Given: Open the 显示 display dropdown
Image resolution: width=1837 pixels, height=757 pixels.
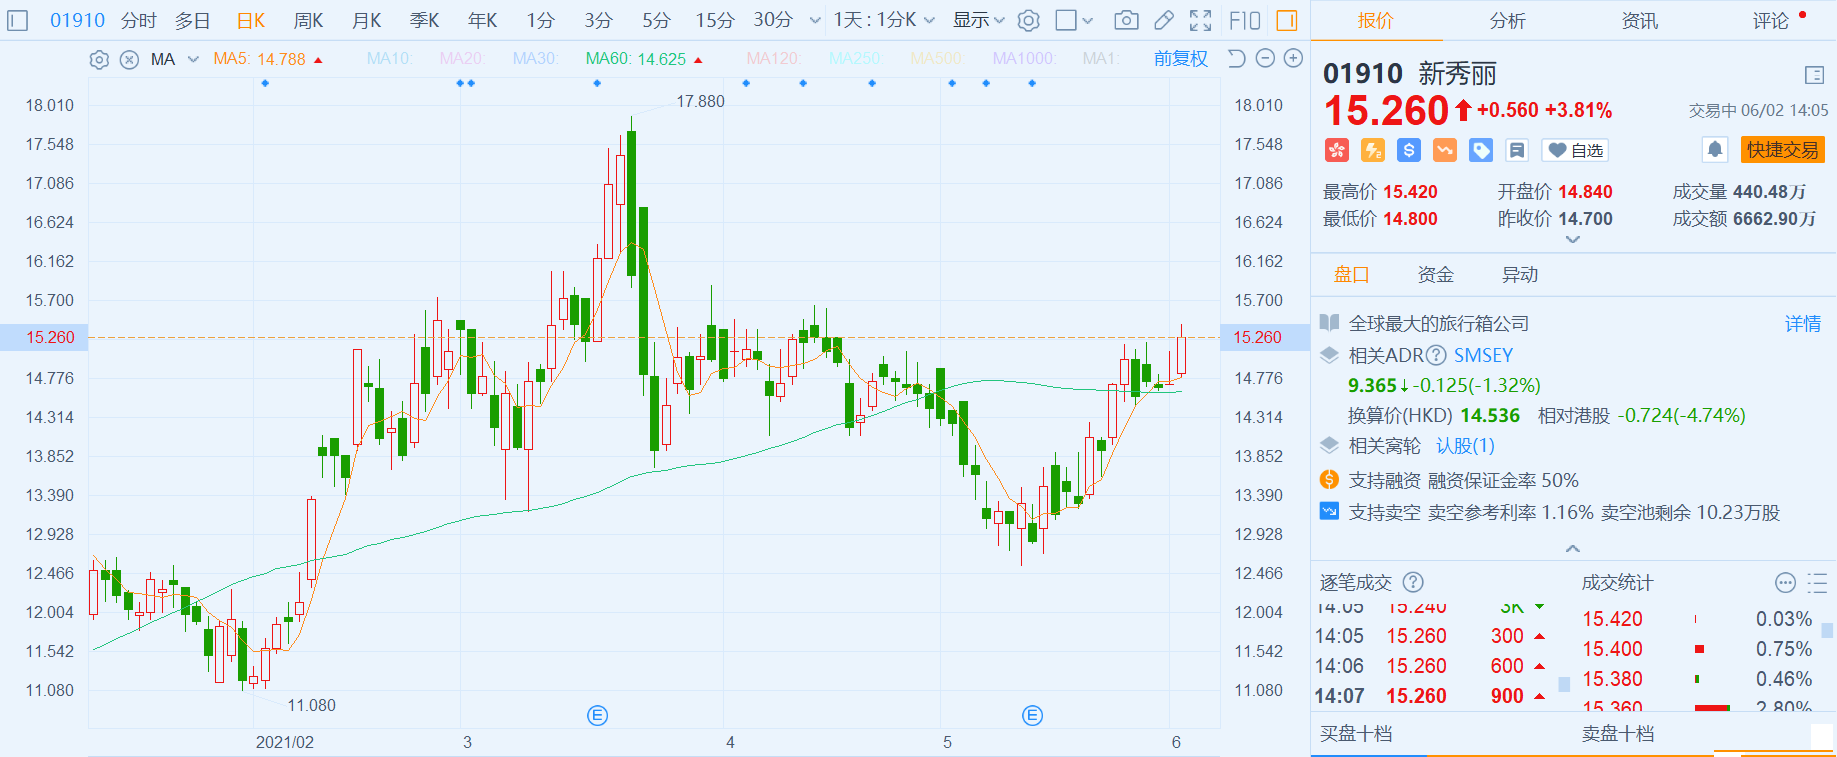Looking at the screenshot, I should click(979, 20).
